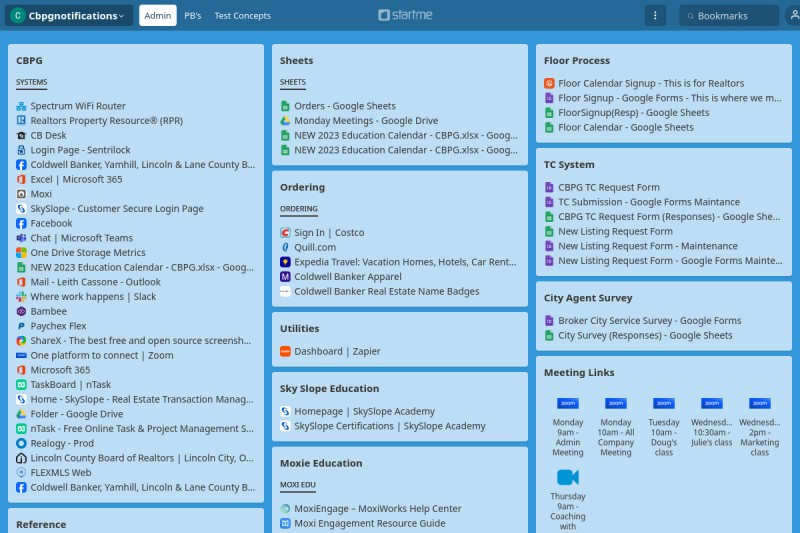The width and height of the screenshot is (800, 533).
Task: Open Coldwell Banker Real Estate Name Badges
Action: (x=387, y=291)
